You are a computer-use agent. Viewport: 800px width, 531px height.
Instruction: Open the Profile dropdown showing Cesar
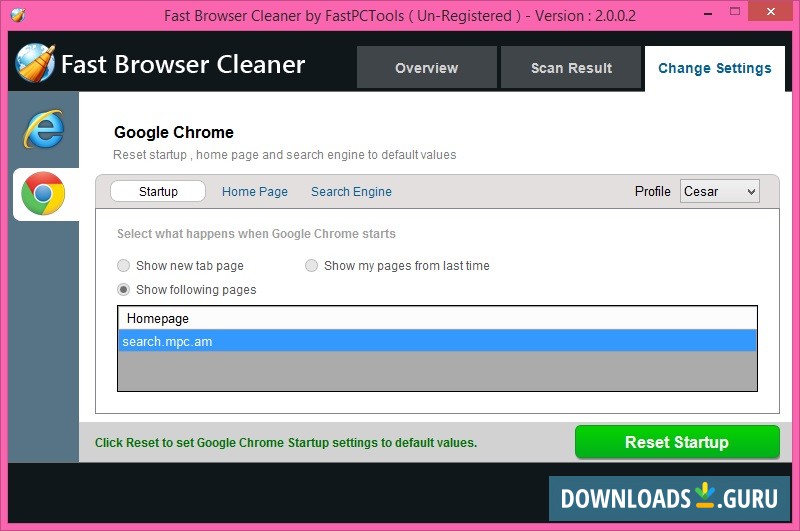pyautogui.click(x=719, y=191)
